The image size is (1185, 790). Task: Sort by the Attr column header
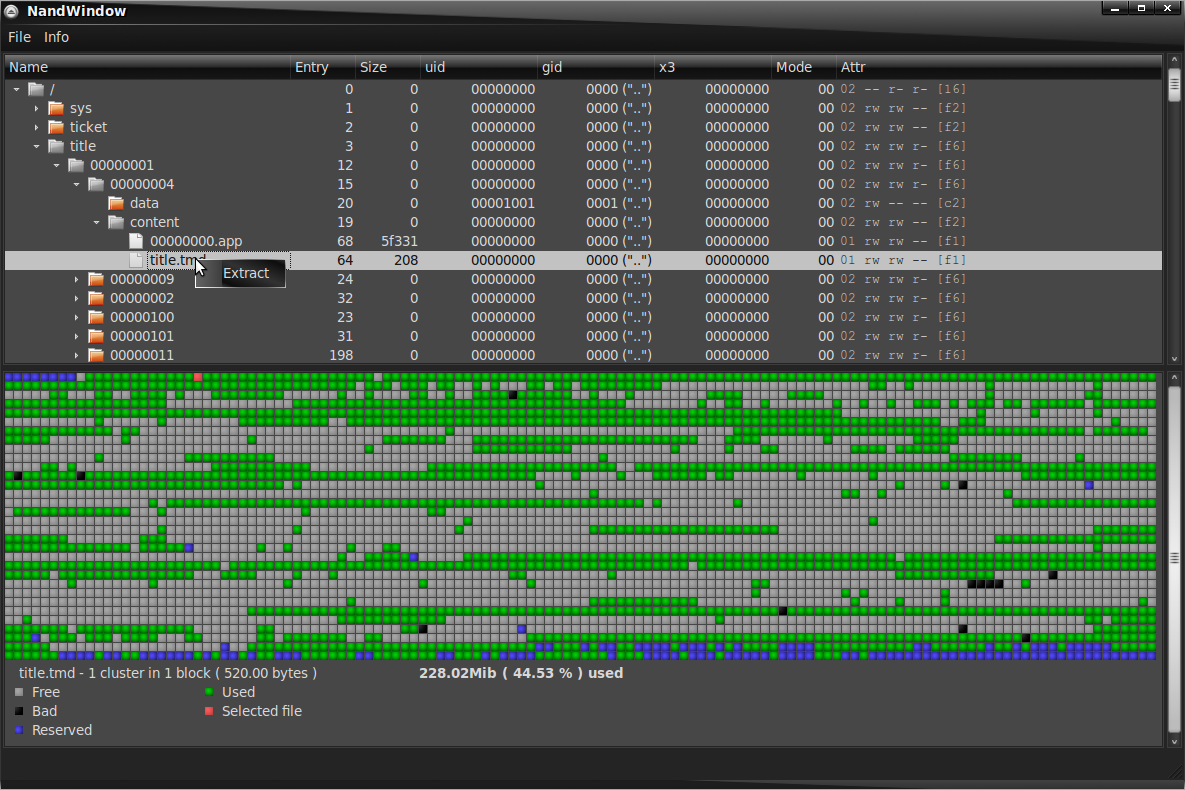999,67
